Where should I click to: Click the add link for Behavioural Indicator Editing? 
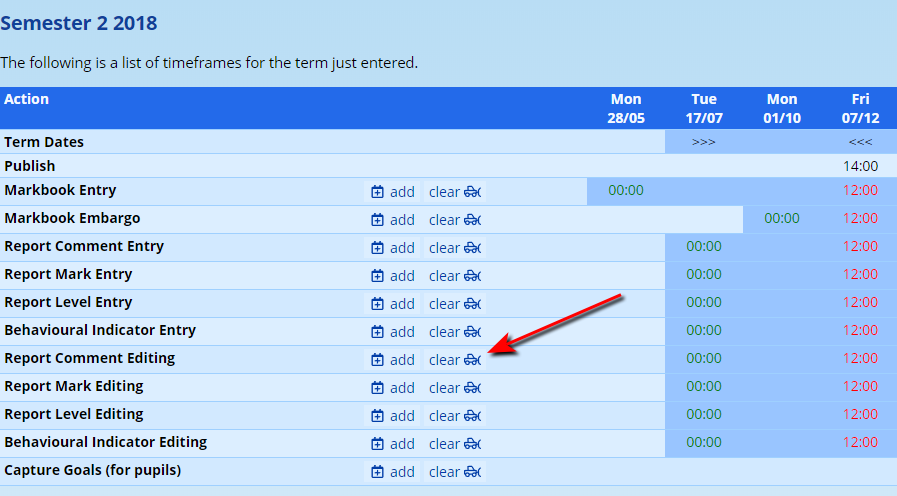(x=402, y=444)
